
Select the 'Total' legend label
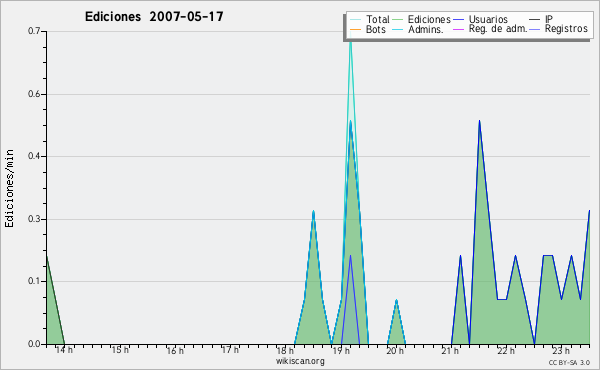coord(377,19)
